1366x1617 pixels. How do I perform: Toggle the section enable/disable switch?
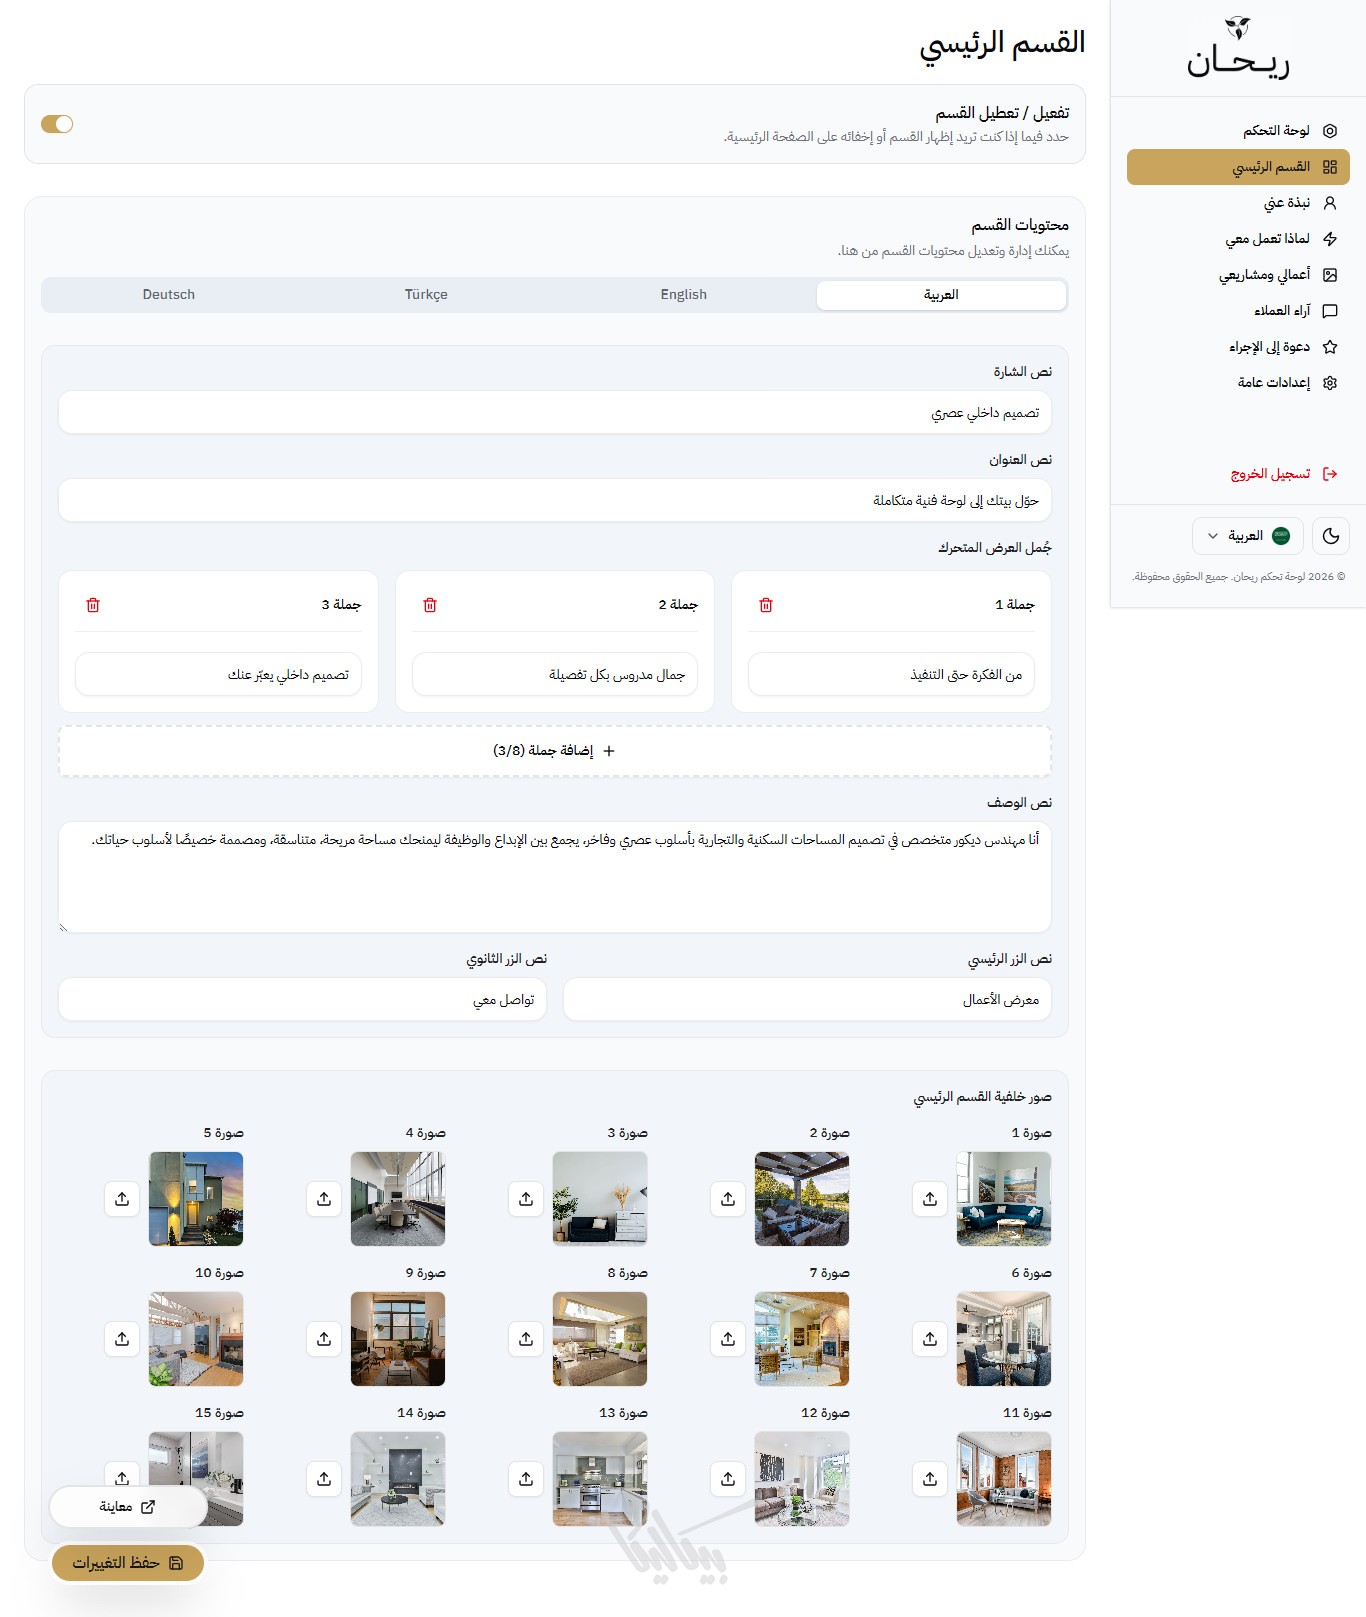(x=57, y=124)
